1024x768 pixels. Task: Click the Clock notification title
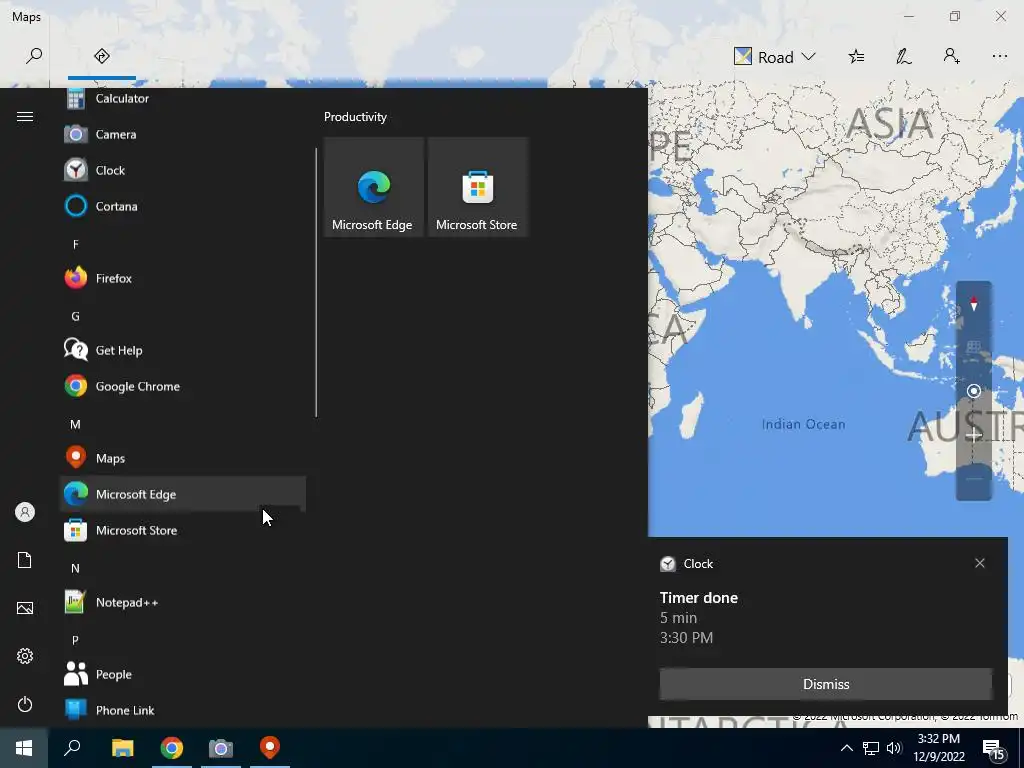[x=698, y=564]
